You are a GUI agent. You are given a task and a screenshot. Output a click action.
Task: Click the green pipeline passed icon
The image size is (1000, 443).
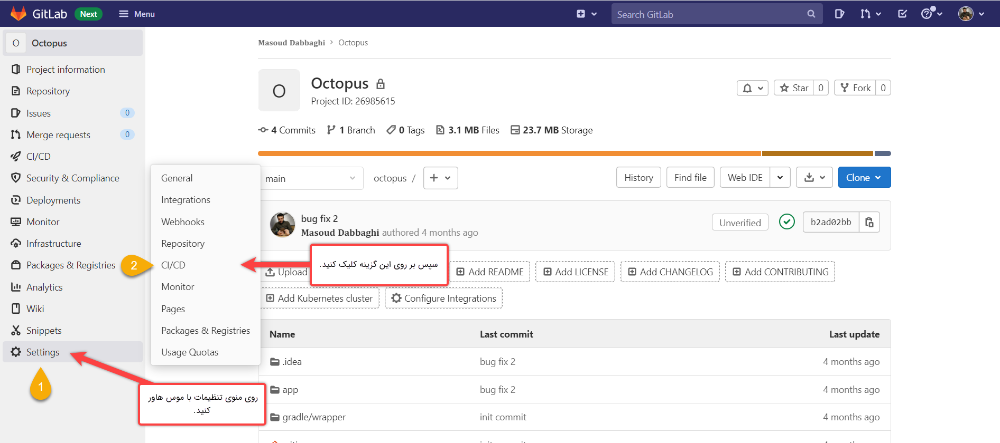(787, 222)
